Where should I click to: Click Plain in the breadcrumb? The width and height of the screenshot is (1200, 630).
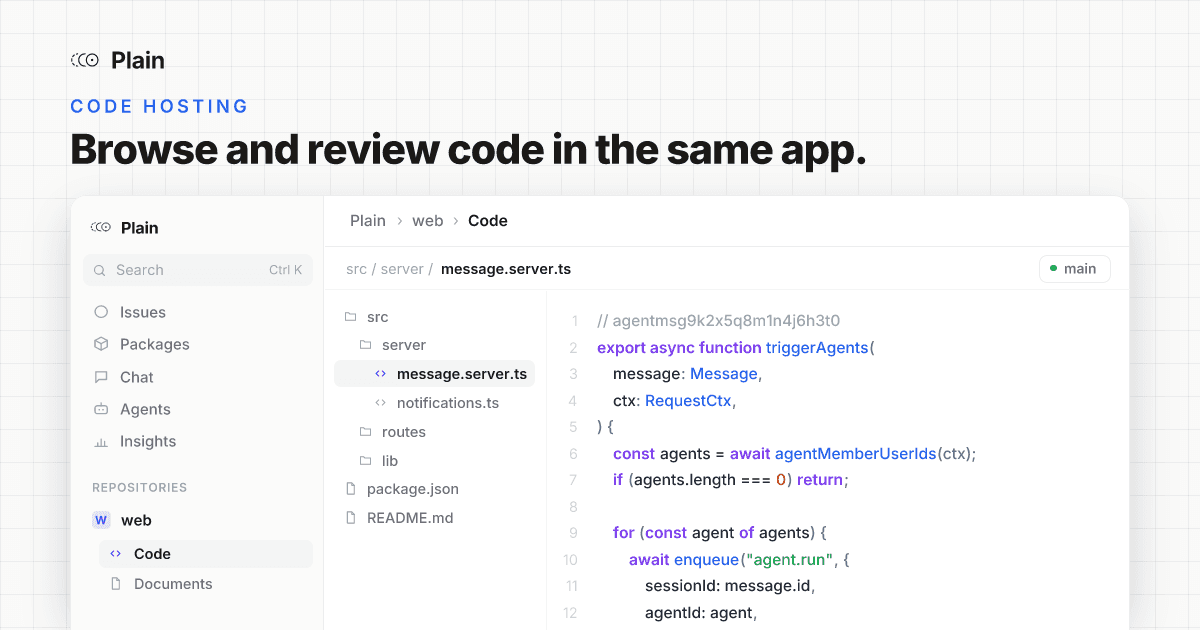point(368,221)
